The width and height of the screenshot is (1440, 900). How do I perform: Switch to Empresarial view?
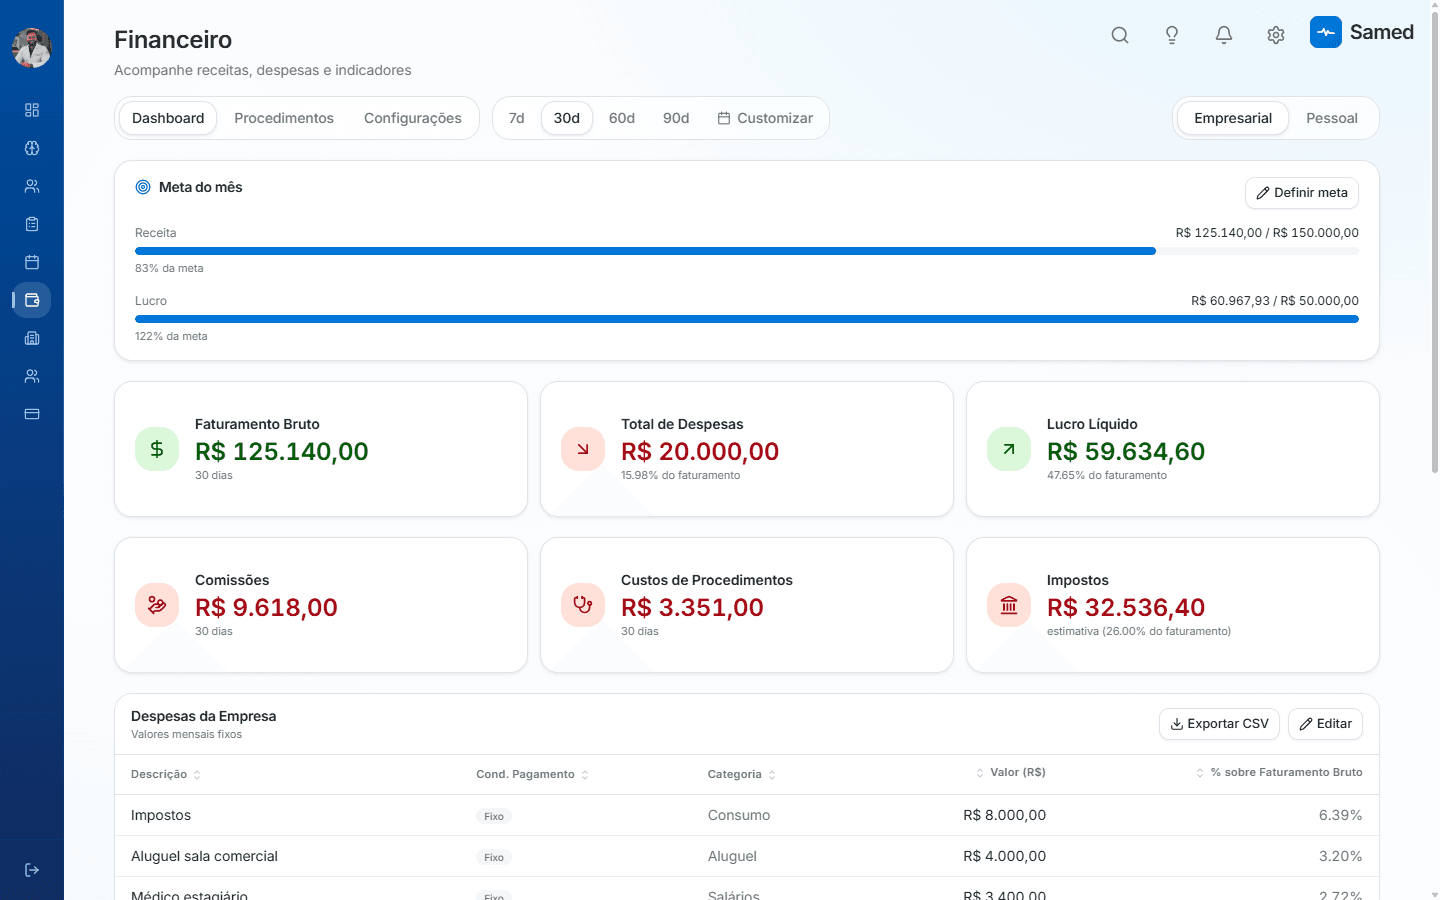[x=1233, y=118]
